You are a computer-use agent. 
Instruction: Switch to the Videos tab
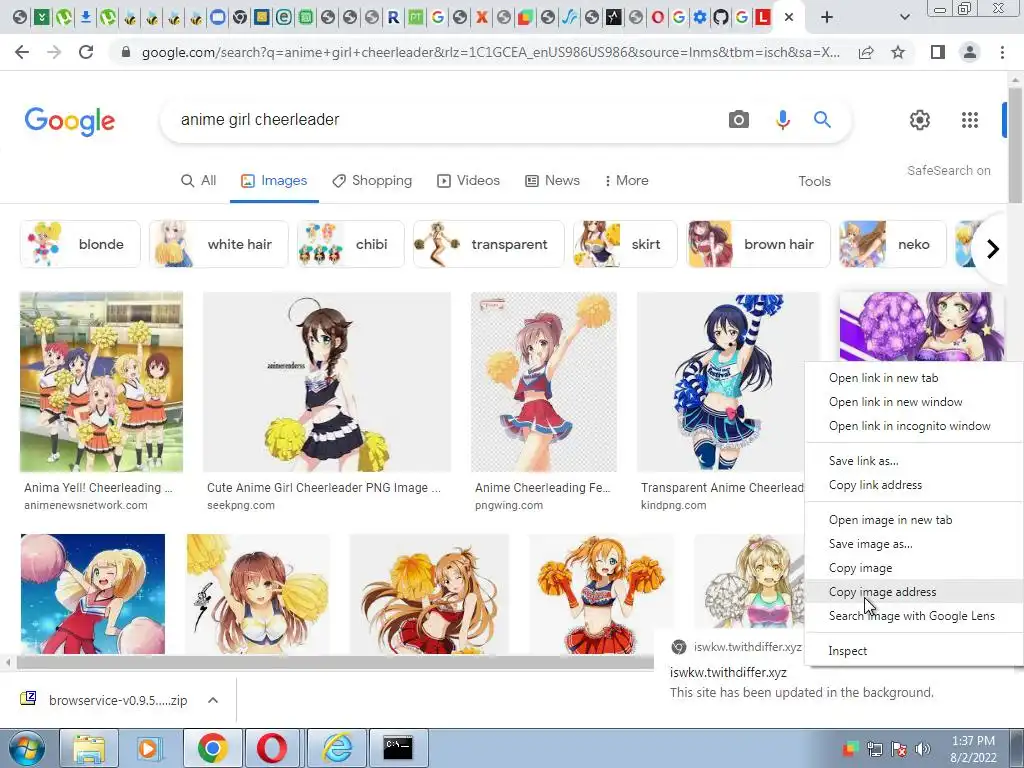pos(468,180)
